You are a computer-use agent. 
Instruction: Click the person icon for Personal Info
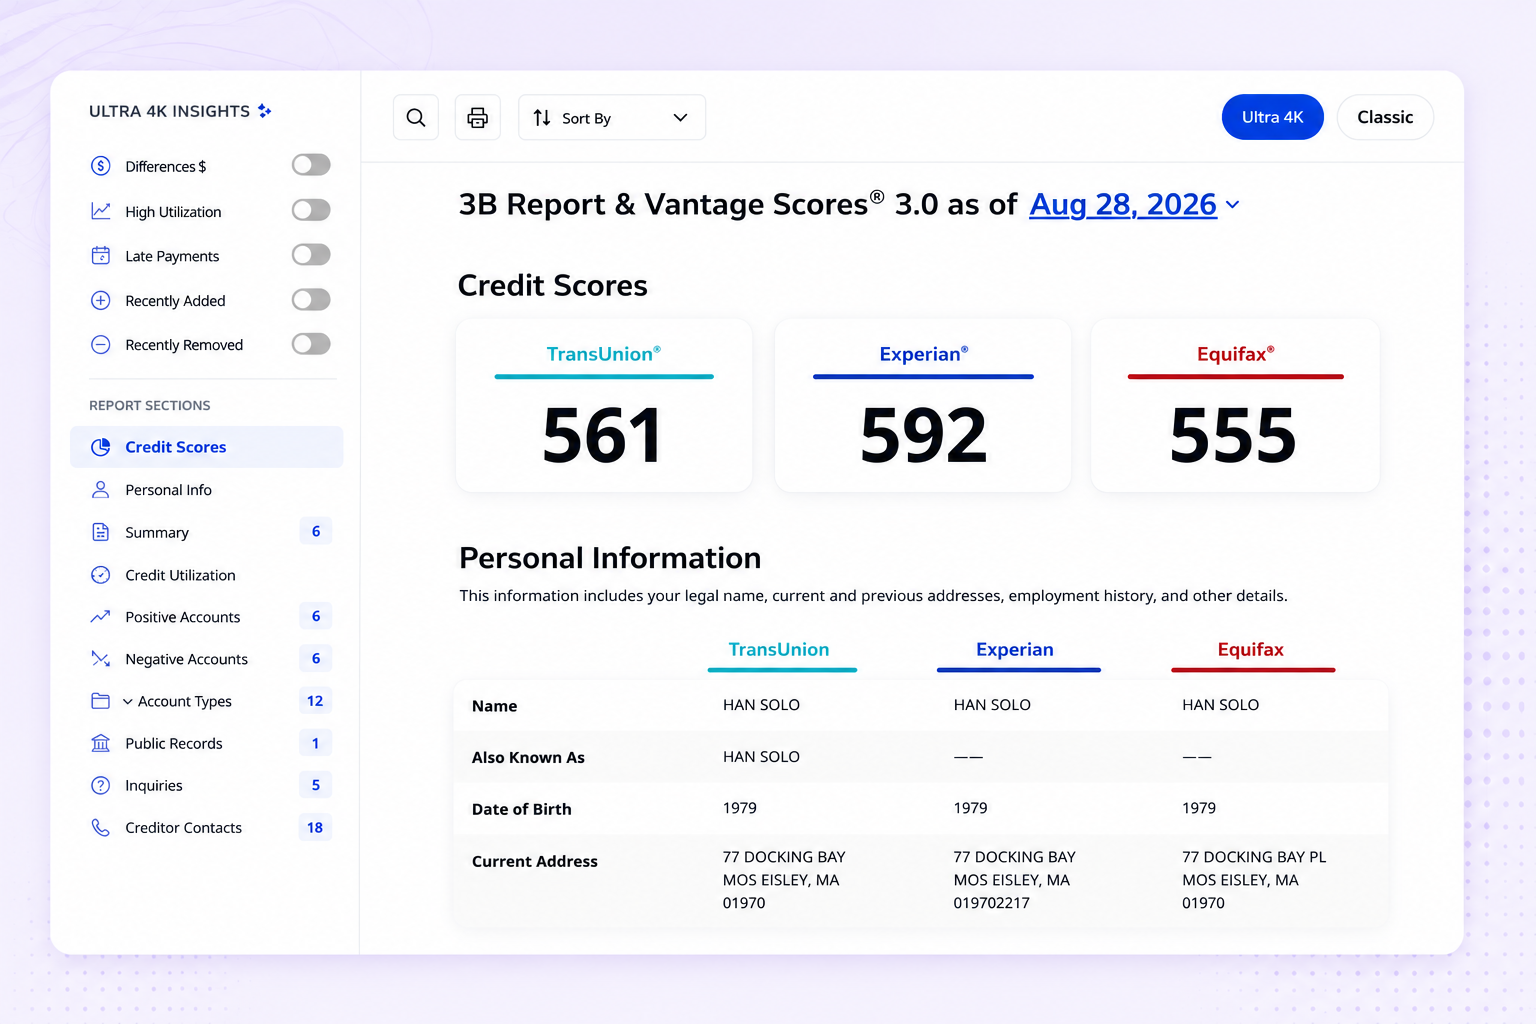pyautogui.click(x=101, y=490)
